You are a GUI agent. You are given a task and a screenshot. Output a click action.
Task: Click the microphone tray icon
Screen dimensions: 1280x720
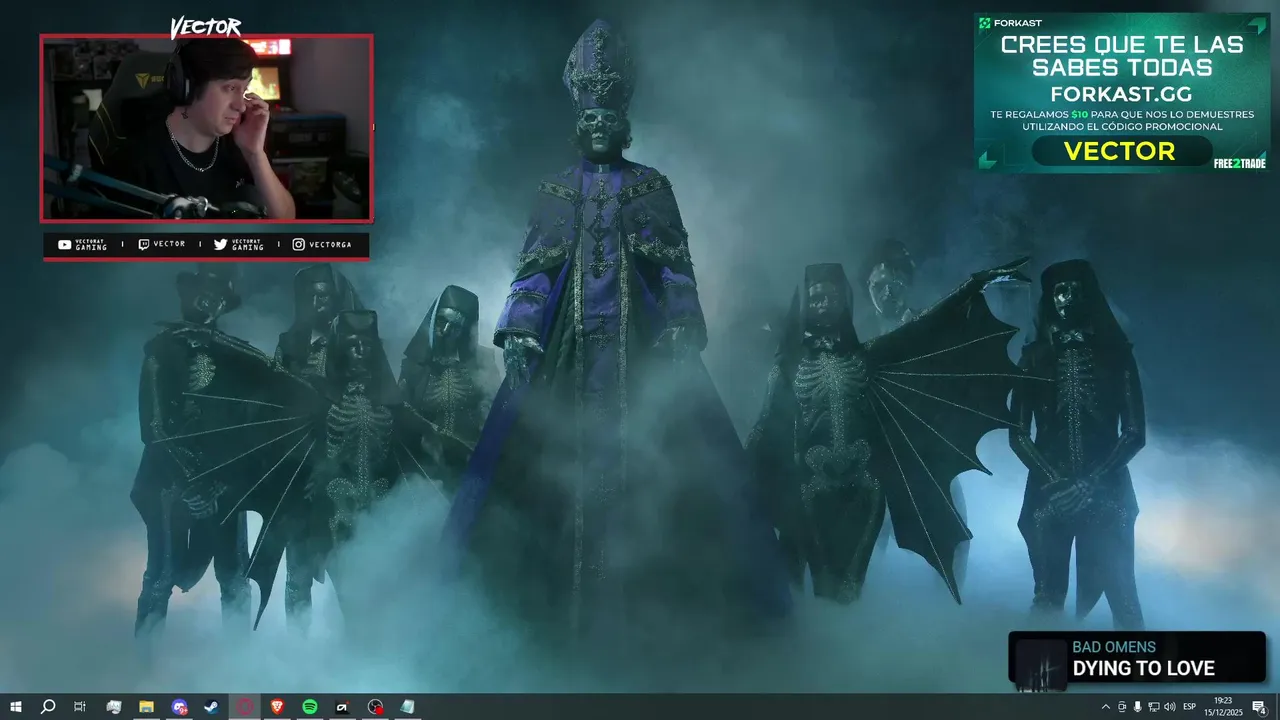[x=1137, y=707]
